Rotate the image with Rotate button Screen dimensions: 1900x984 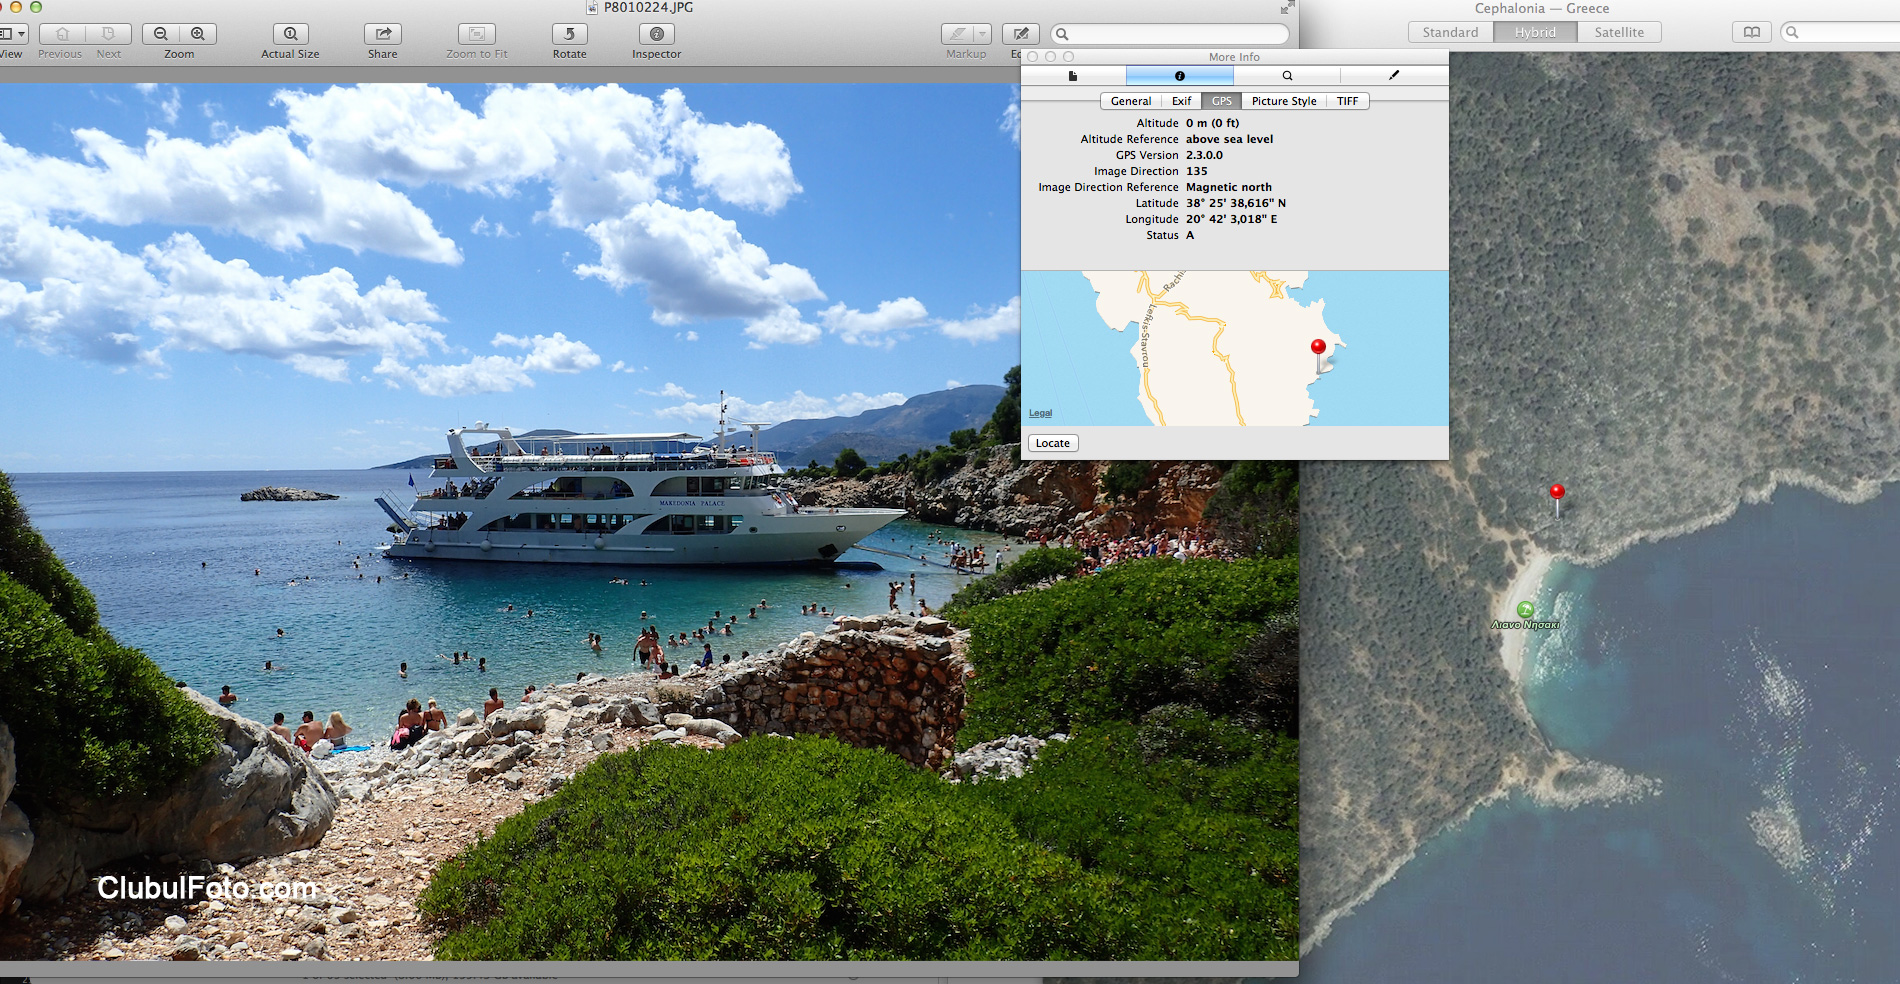pos(569,34)
